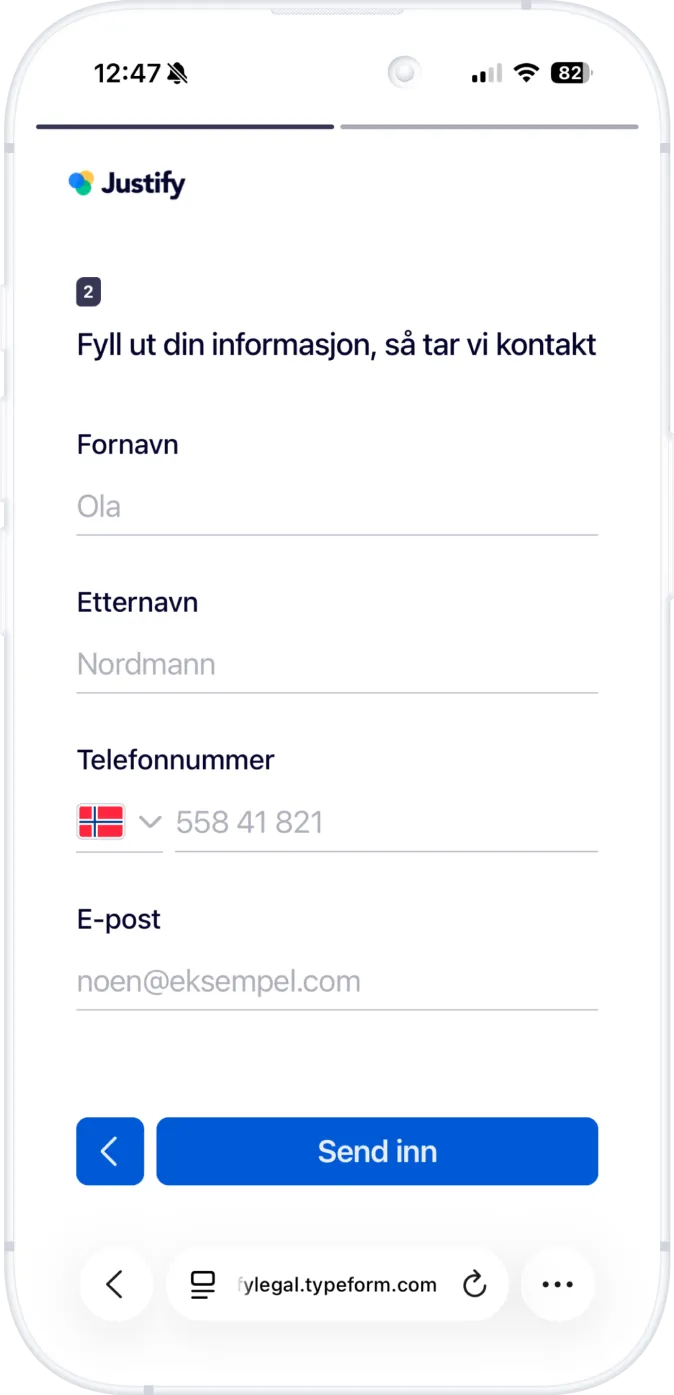674x1395 pixels.
Task: Tap the blue back arrow button
Action: 110,1151
